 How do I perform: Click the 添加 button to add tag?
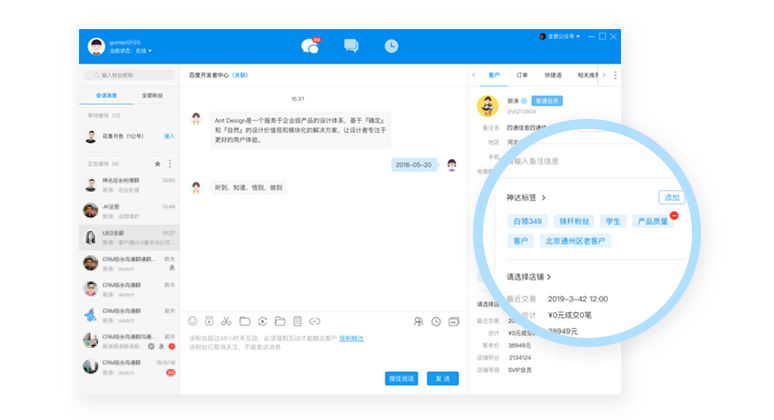(x=672, y=198)
